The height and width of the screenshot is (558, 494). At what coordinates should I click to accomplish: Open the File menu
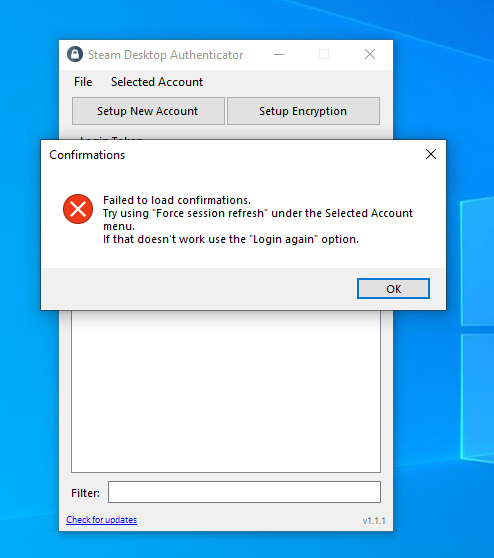tap(83, 82)
